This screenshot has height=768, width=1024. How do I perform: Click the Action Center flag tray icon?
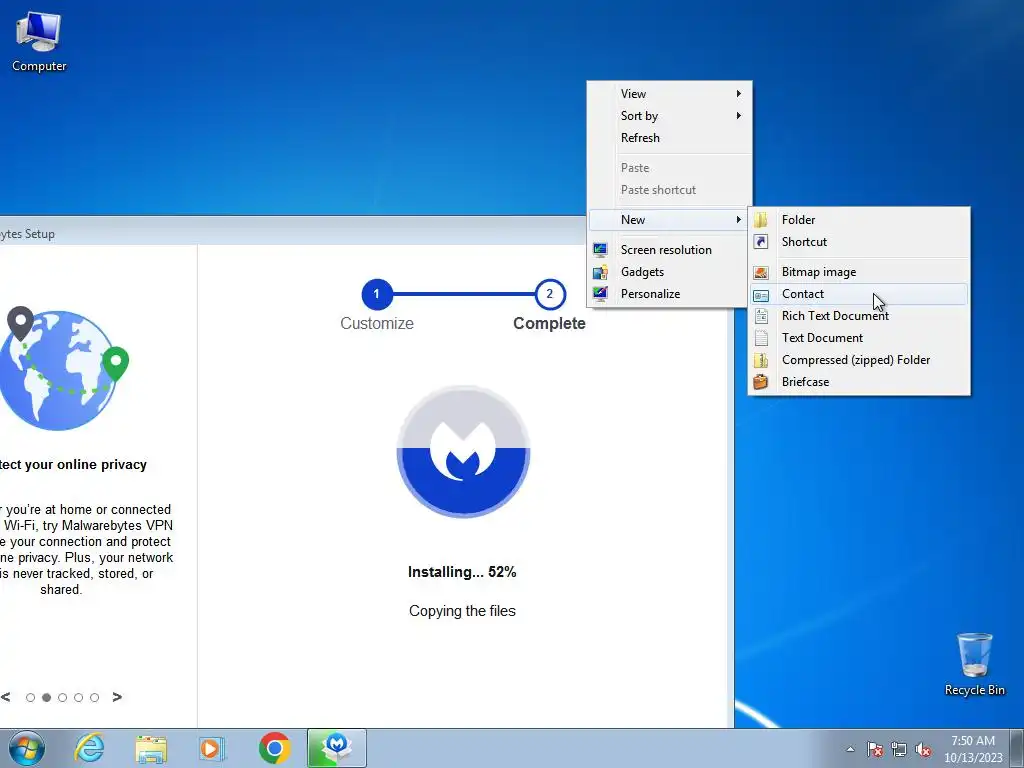(875, 749)
